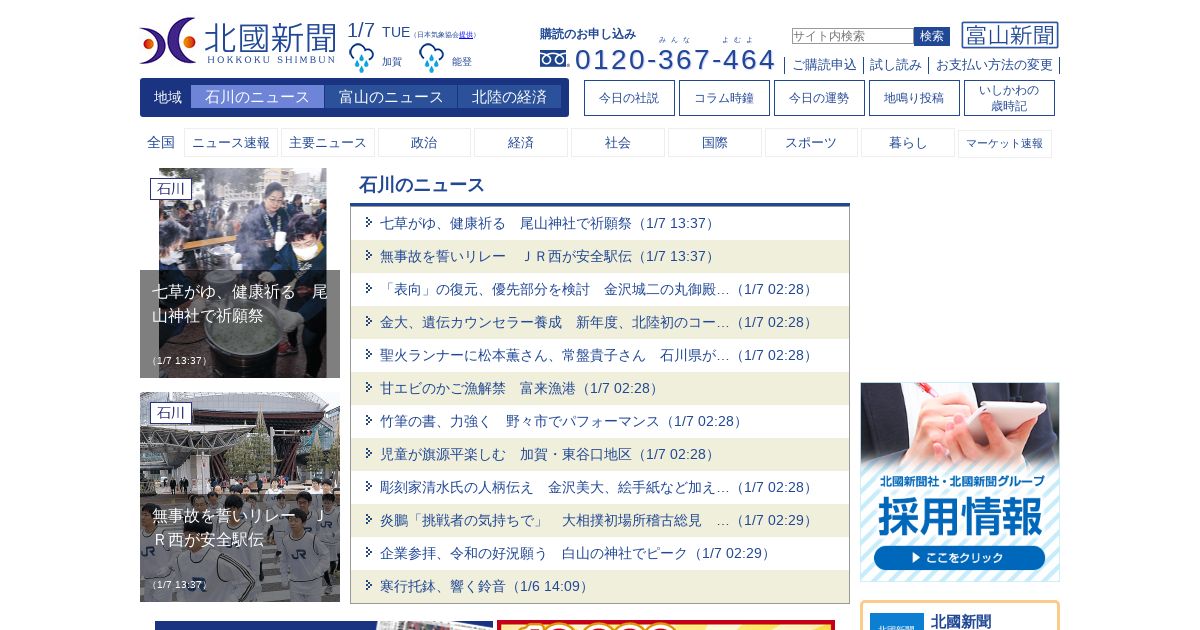Click the 全国 label in category bar

(x=161, y=143)
